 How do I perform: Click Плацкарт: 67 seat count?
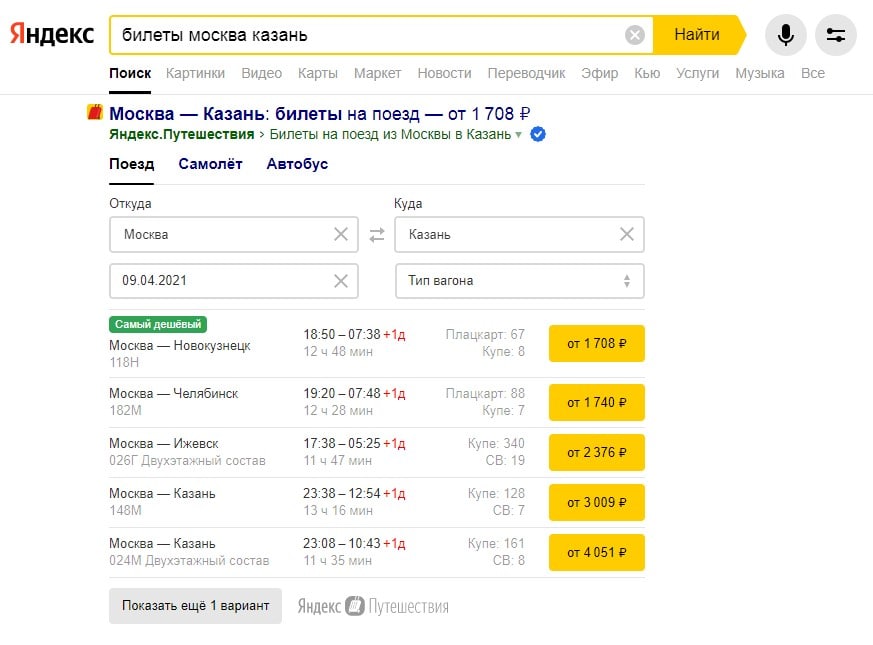[485, 334]
